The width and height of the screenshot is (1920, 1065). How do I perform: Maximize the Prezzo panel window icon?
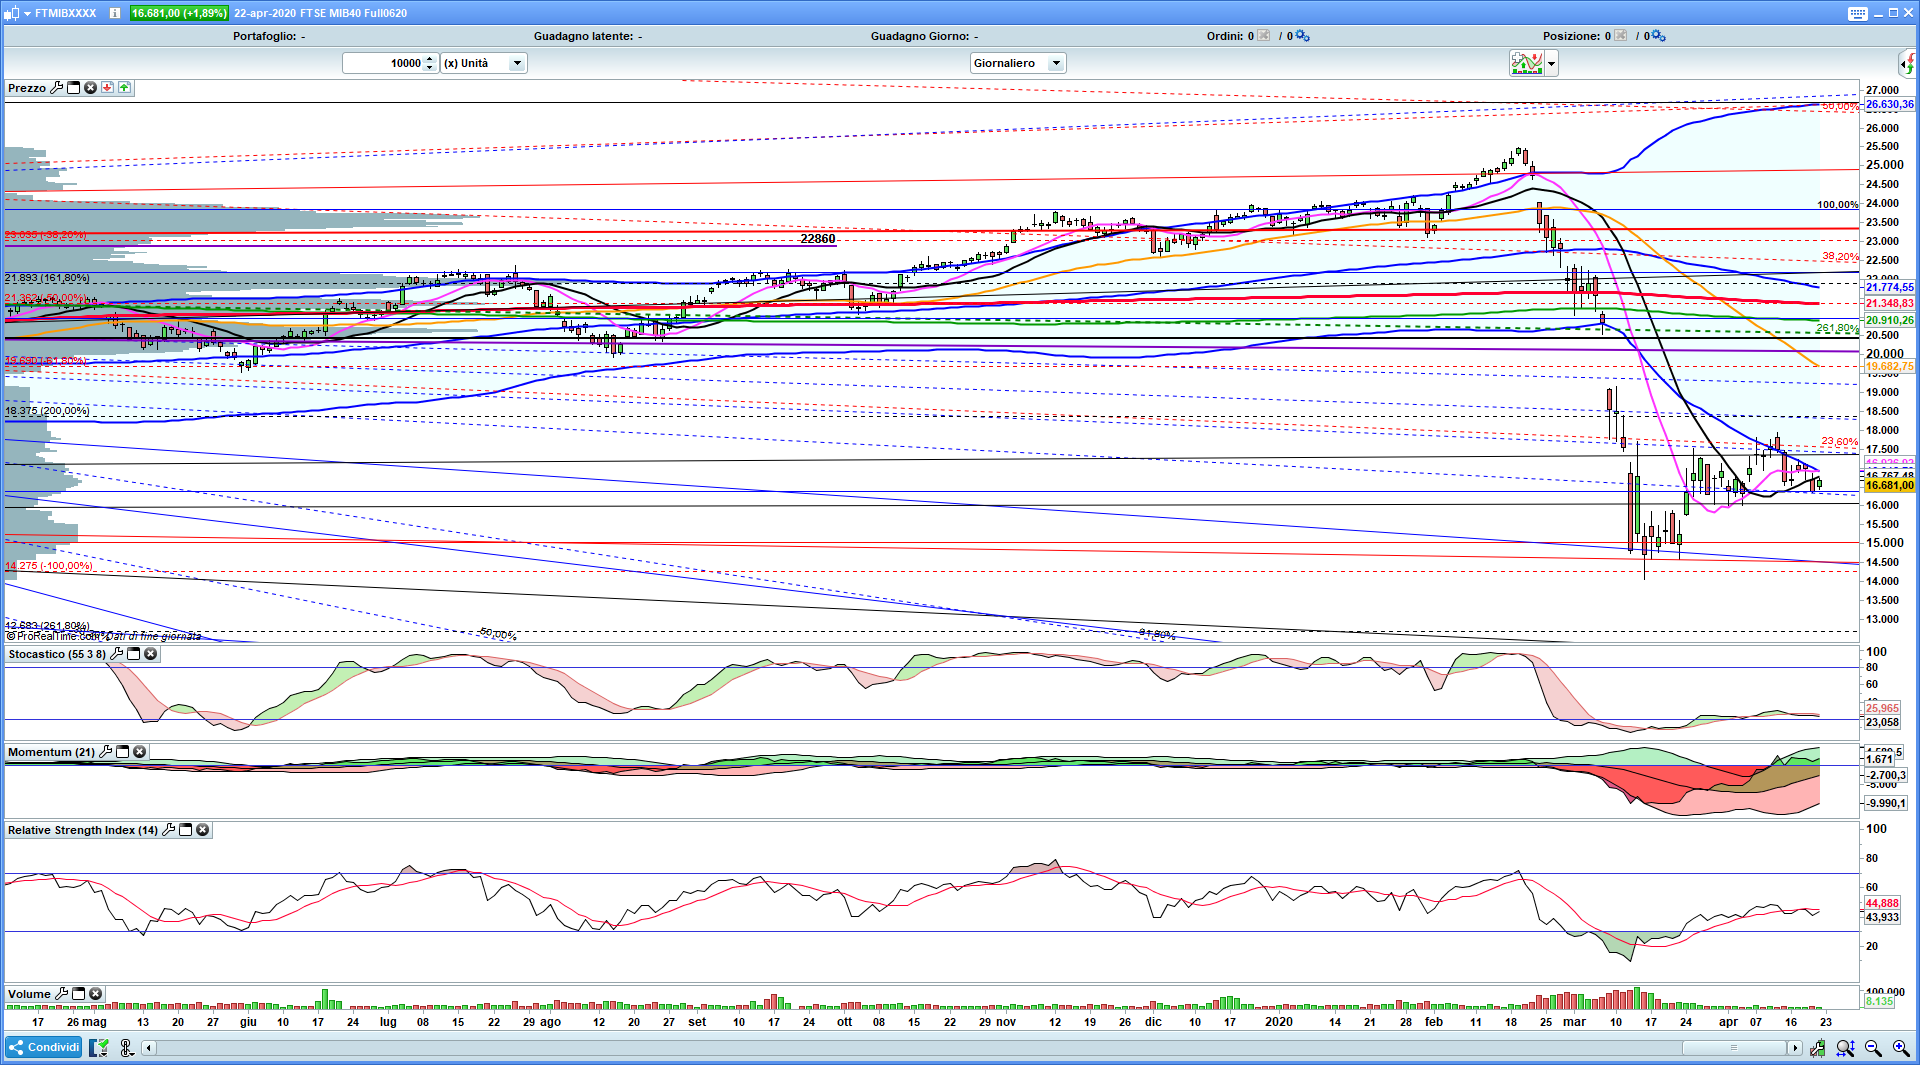pos(73,88)
